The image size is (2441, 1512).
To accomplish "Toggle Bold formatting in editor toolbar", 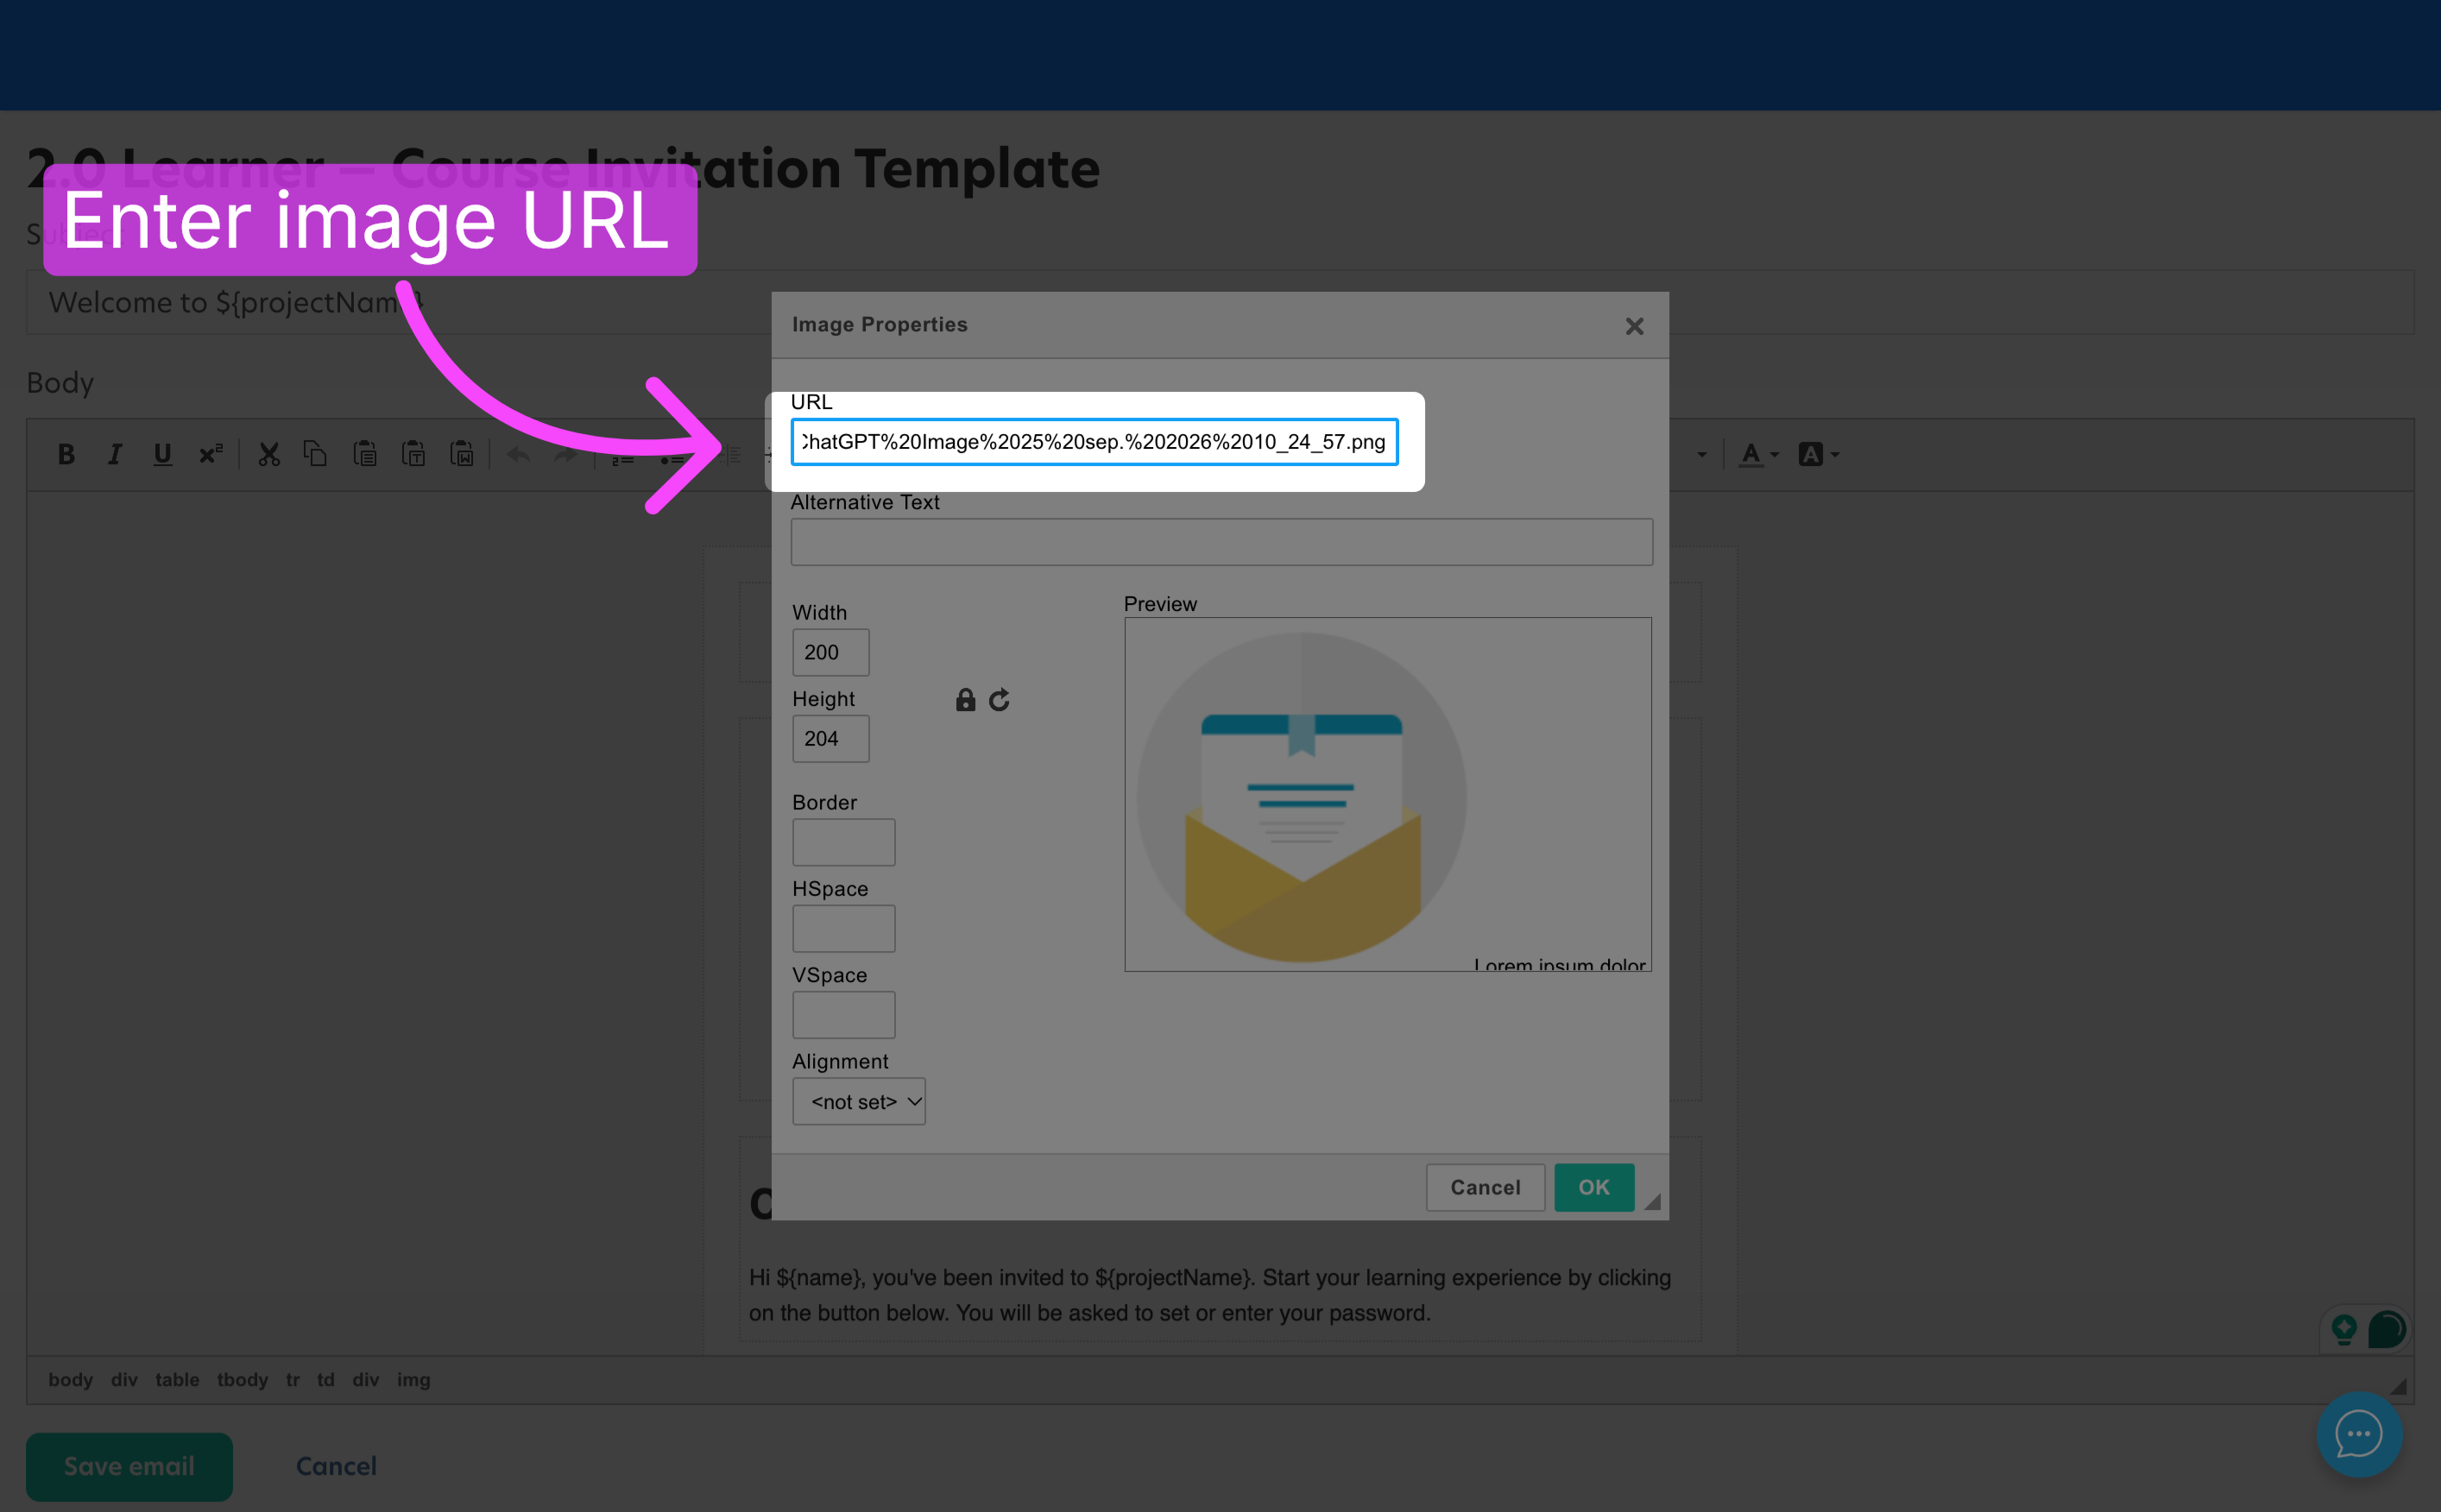I will [66, 455].
